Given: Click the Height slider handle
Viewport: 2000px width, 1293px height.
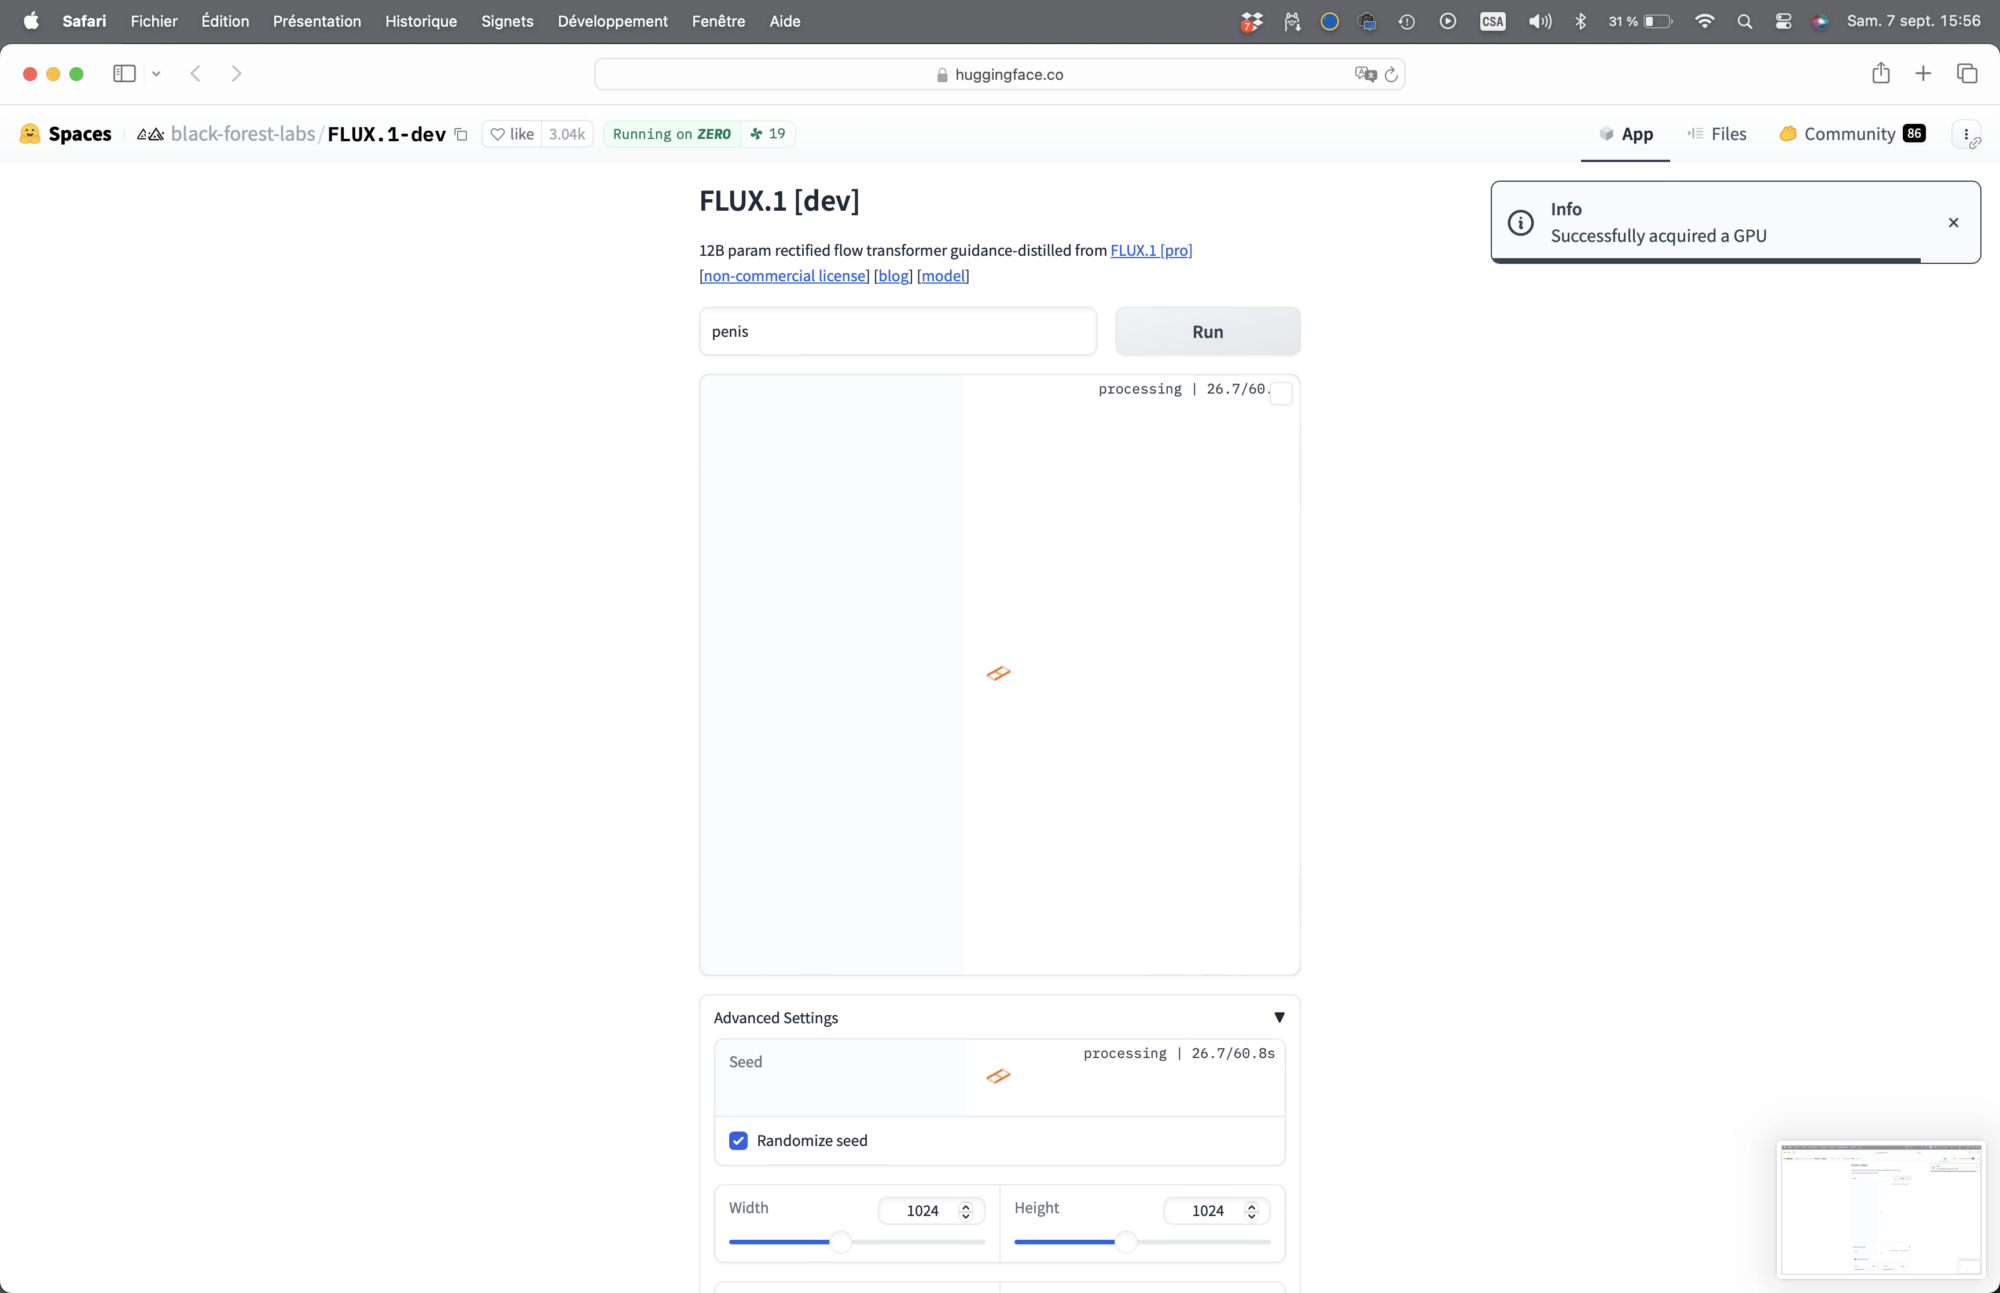Looking at the screenshot, I should (1126, 1242).
